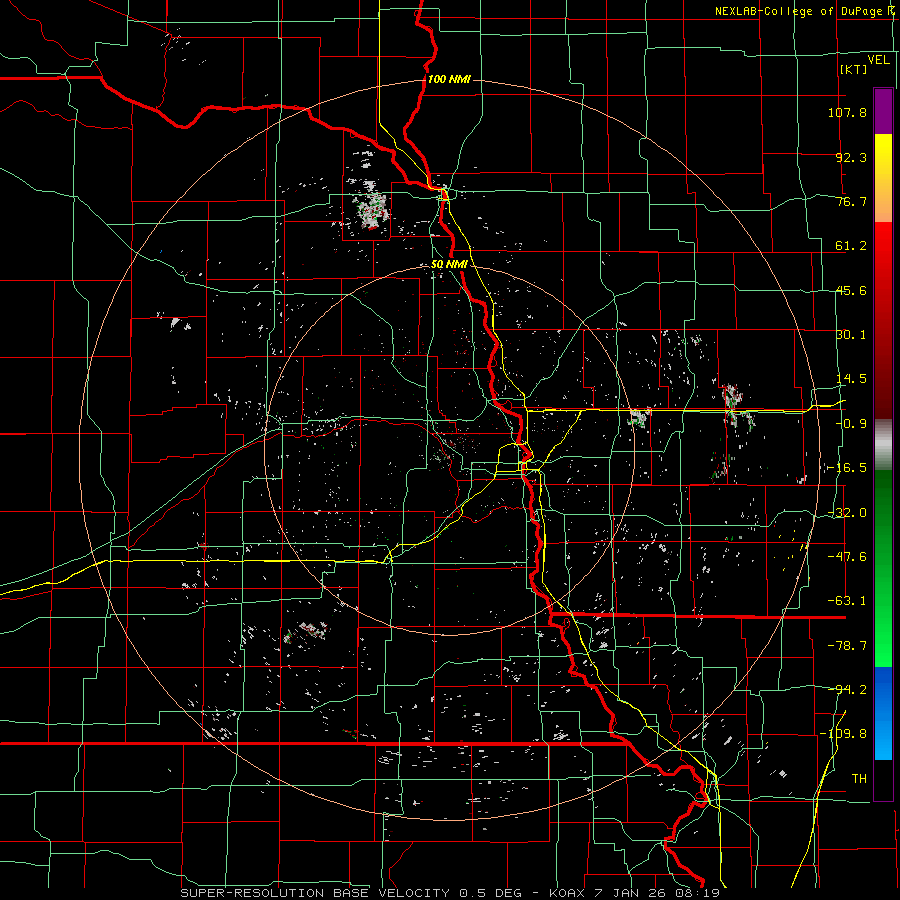Pick the yellow-orange segment of the color bar
This screenshot has width=900, height=900.
pos(883,178)
